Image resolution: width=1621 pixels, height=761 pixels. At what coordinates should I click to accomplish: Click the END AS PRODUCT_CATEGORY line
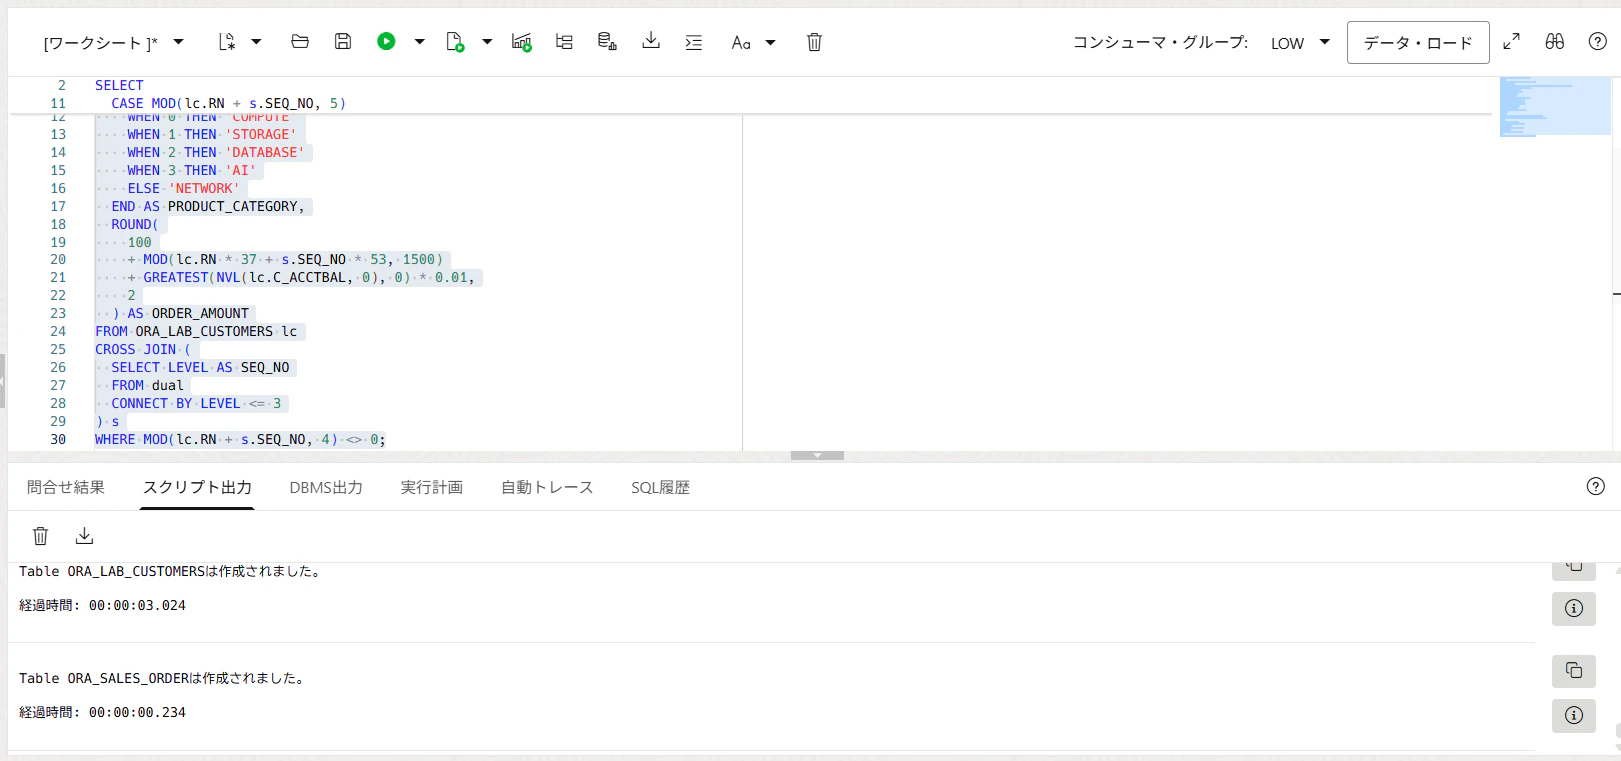click(208, 206)
